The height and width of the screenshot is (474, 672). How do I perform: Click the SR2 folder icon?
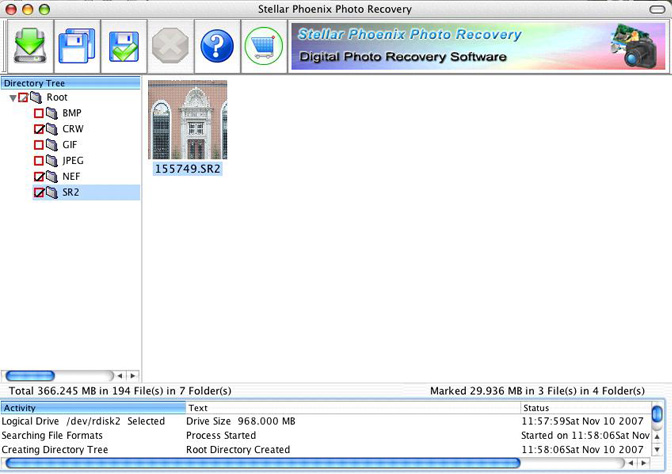(x=52, y=192)
